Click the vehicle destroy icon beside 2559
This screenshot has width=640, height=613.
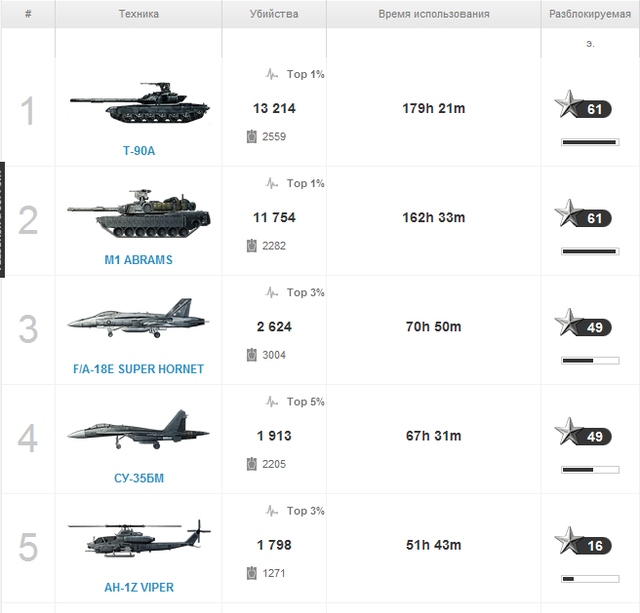click(252, 136)
